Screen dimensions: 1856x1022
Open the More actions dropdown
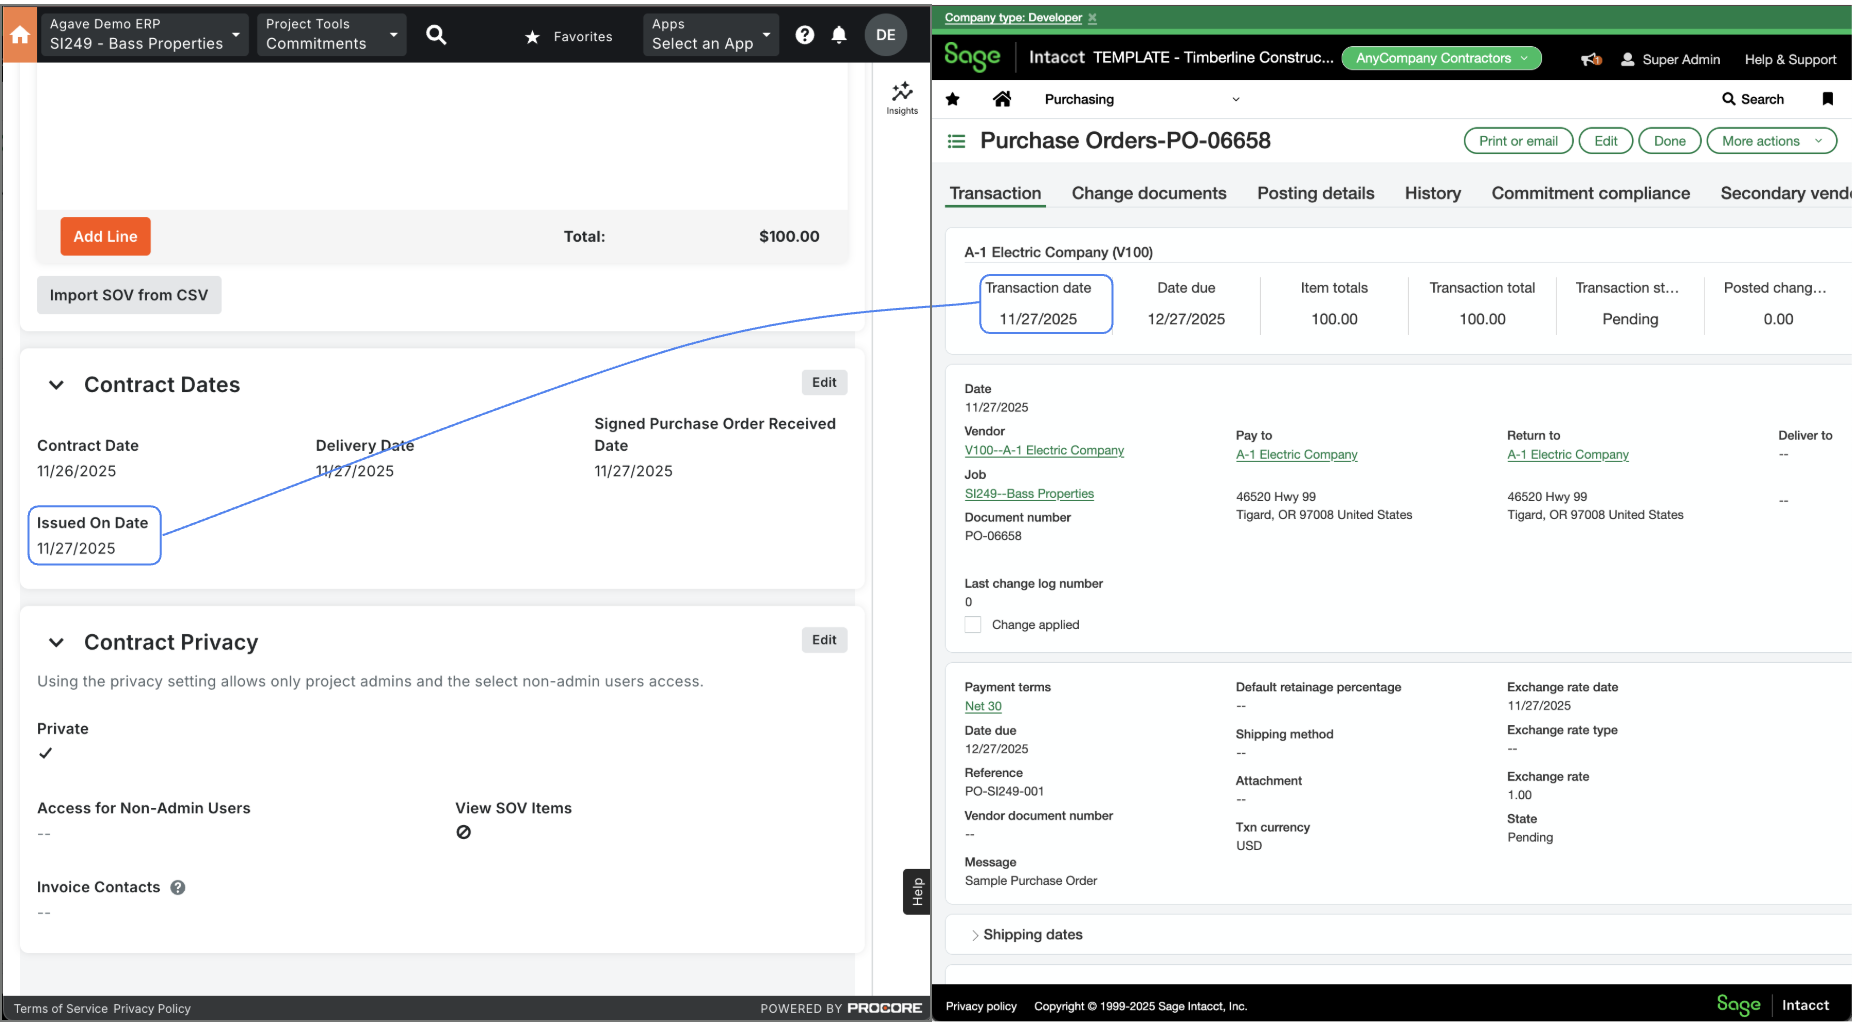click(x=1771, y=140)
